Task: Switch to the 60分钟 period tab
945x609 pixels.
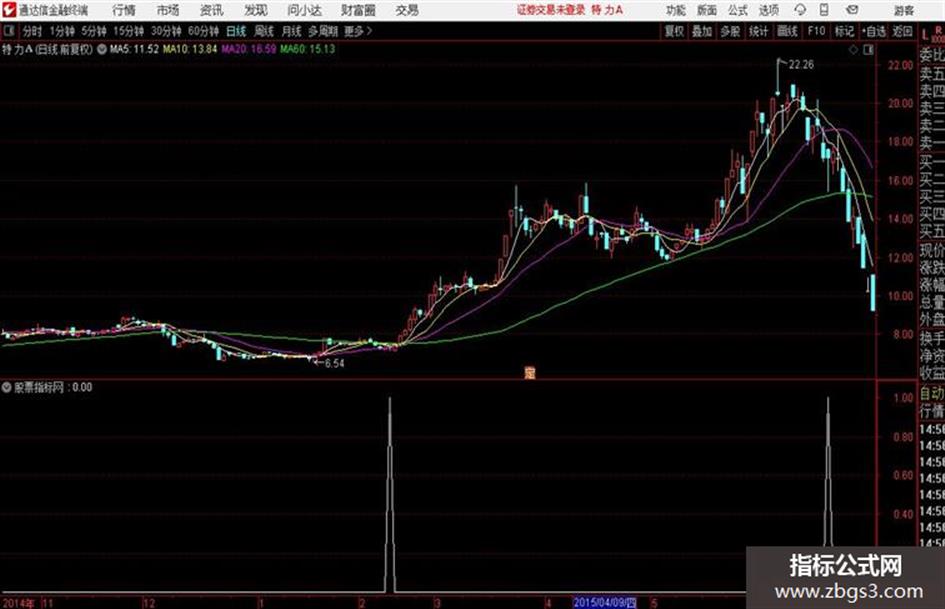Action: click(204, 31)
